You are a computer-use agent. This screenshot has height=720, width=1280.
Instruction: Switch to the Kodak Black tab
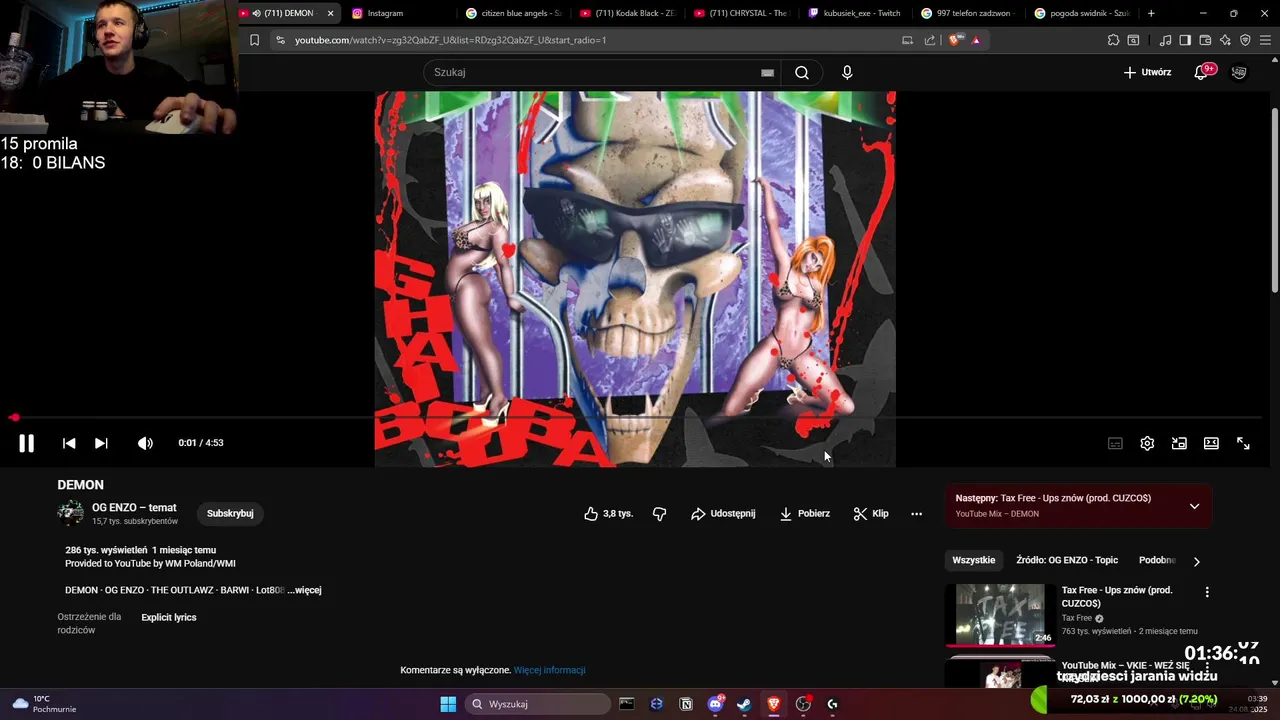[x=628, y=13]
